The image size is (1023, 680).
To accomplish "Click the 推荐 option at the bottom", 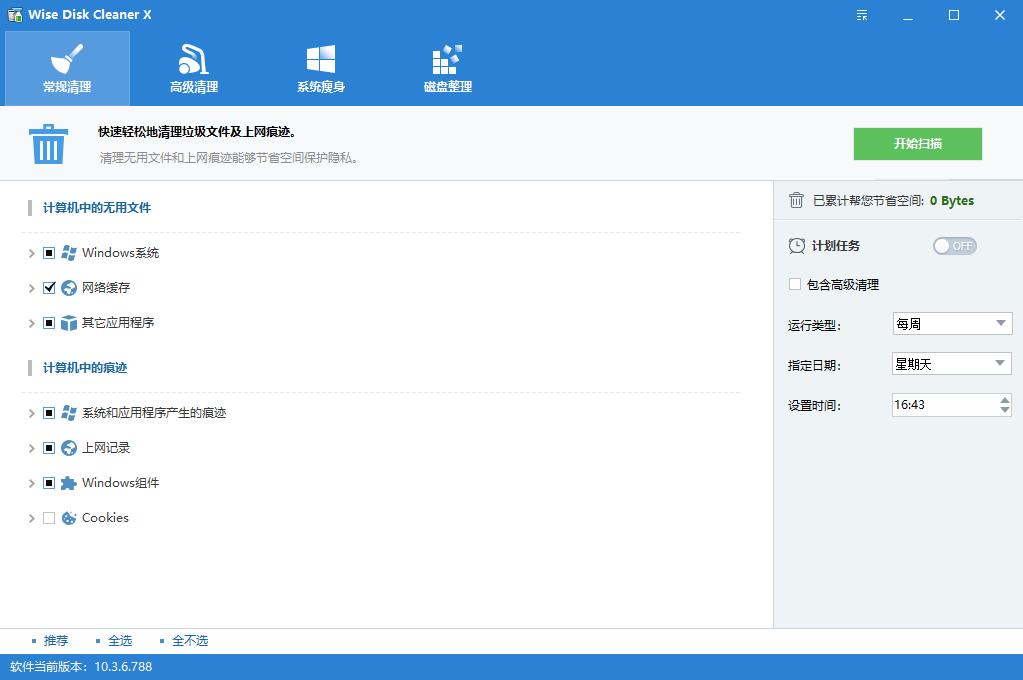I will [x=55, y=640].
